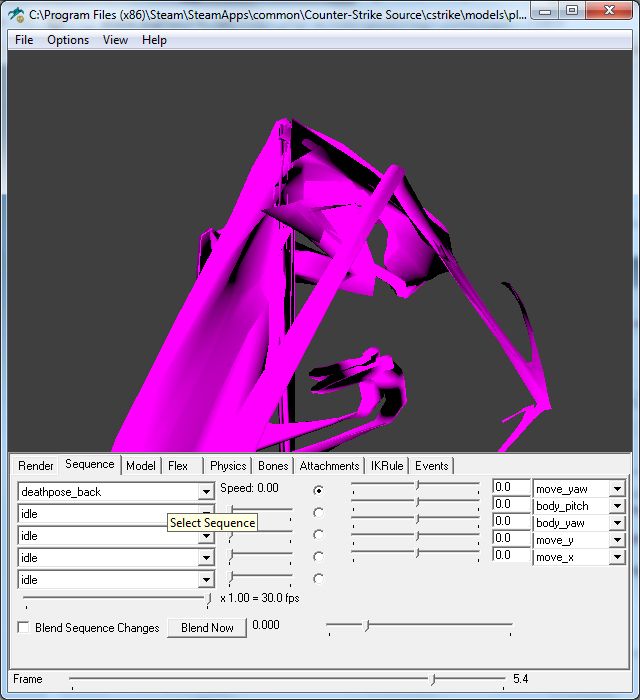The height and width of the screenshot is (700, 640).
Task: Select the fifth layer radio button
Action: 318,579
